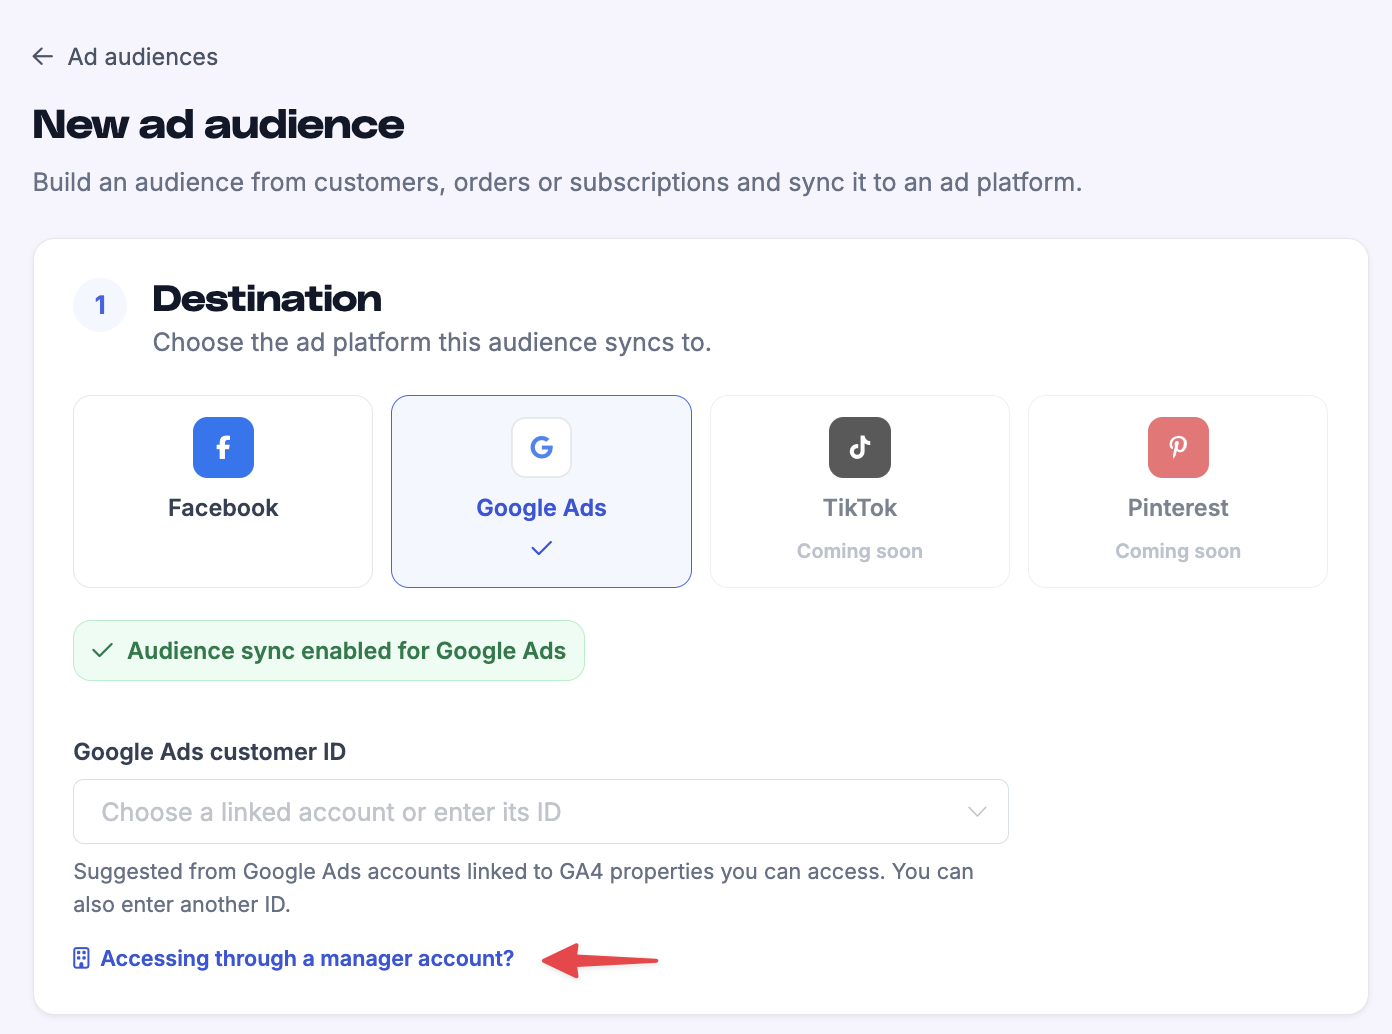Click the building icon beside manager account

click(x=82, y=958)
